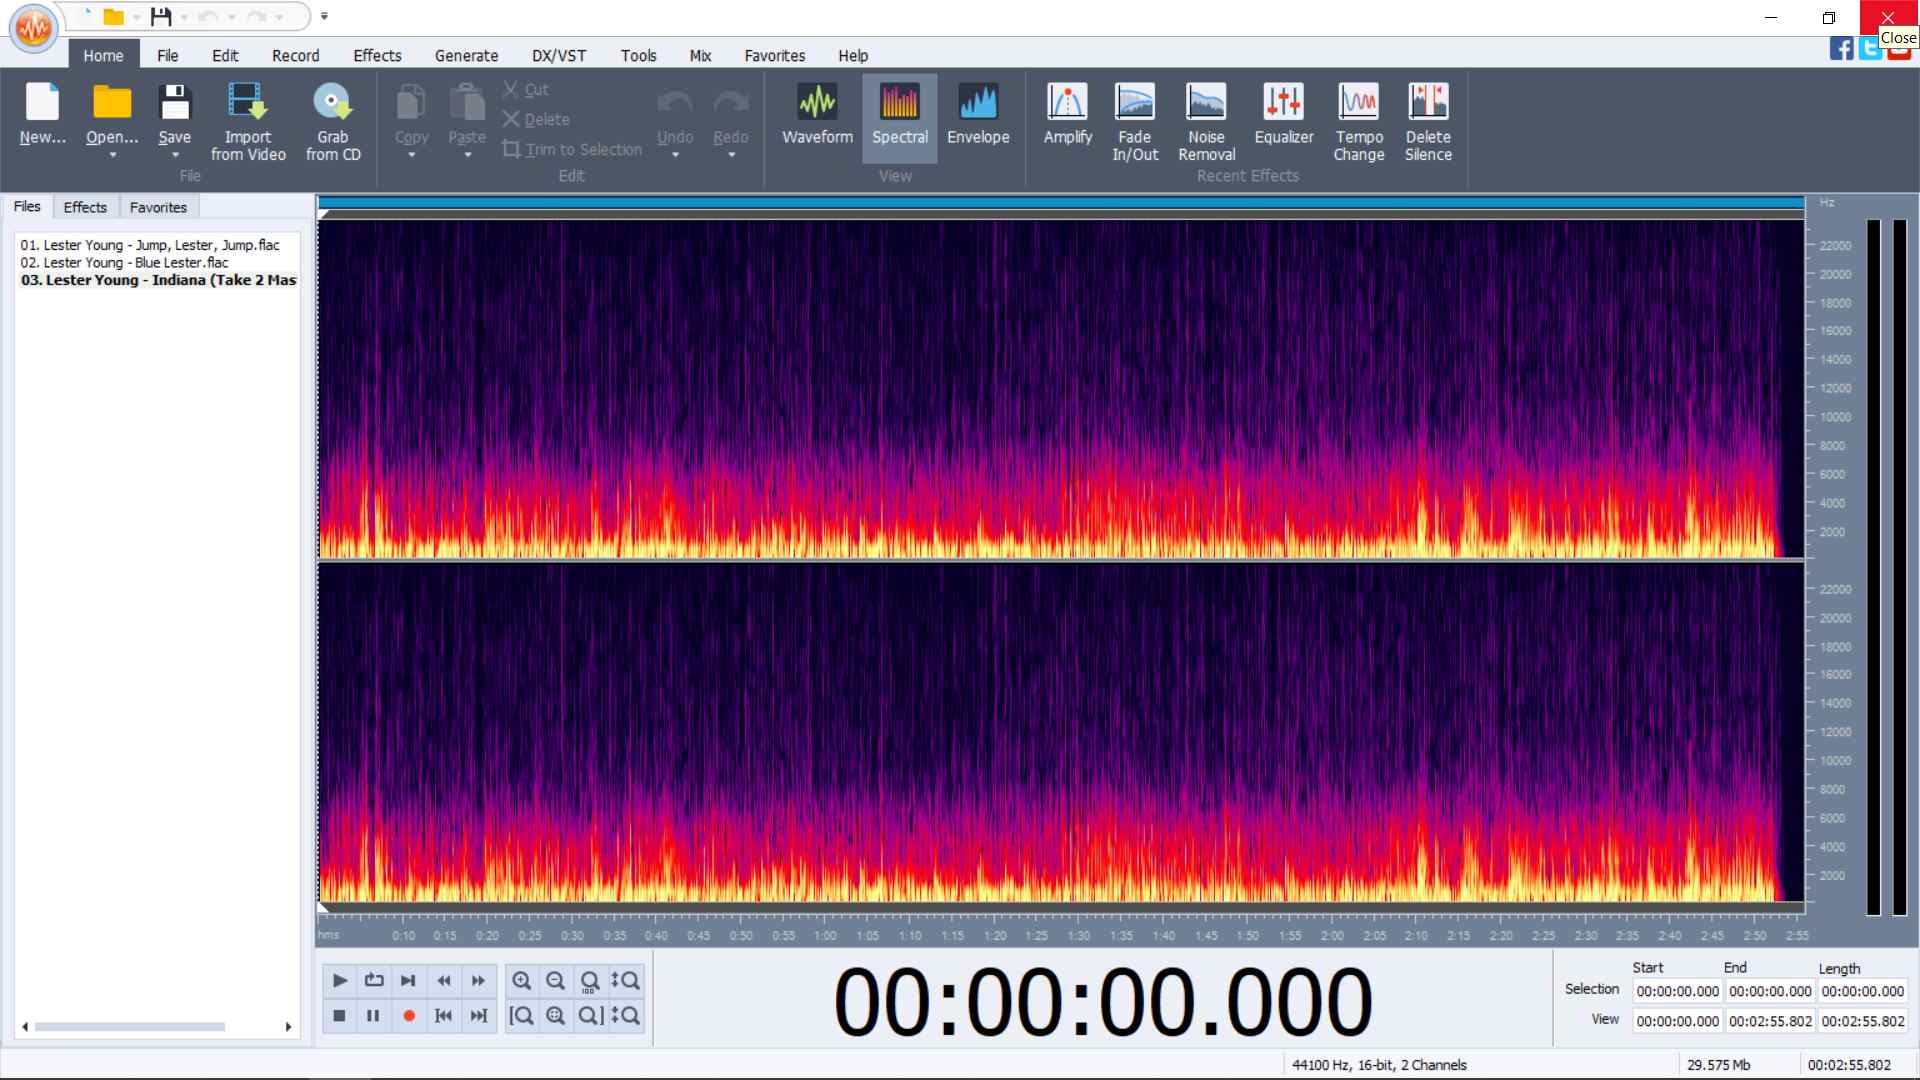Image resolution: width=1920 pixels, height=1080 pixels.
Task: Switch view to Envelope mode
Action: pyautogui.click(x=978, y=113)
